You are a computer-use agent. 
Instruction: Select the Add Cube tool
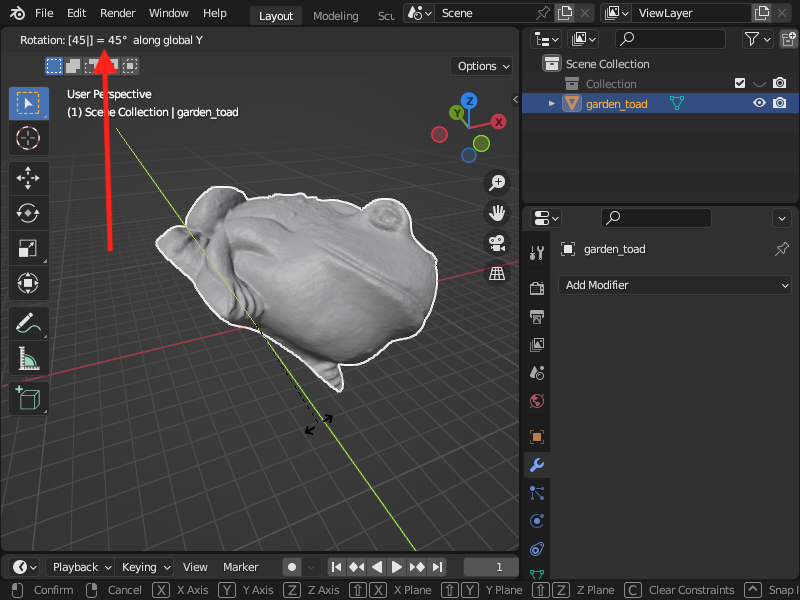coord(29,398)
